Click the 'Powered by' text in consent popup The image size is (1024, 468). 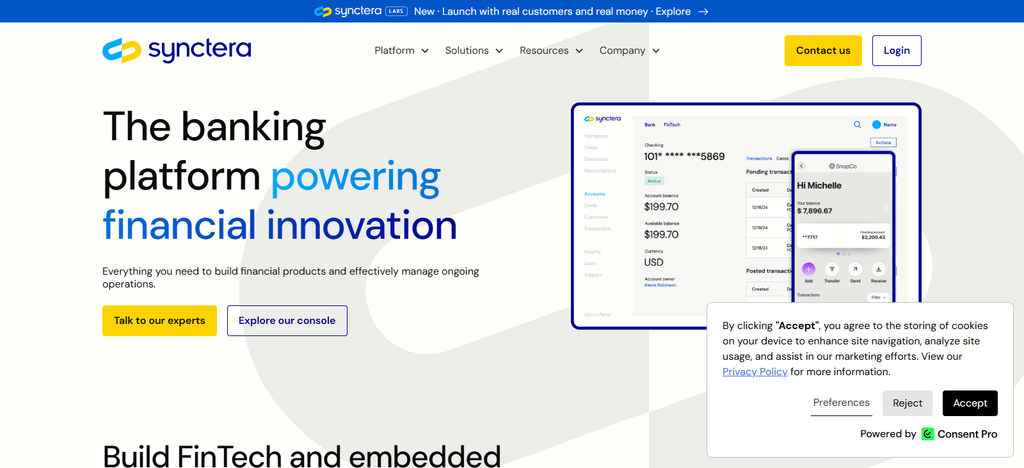[x=888, y=434]
